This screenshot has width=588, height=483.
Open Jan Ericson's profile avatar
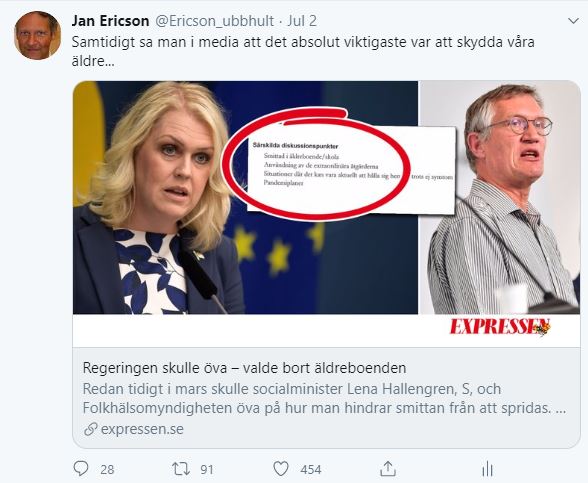pyautogui.click(x=37, y=35)
